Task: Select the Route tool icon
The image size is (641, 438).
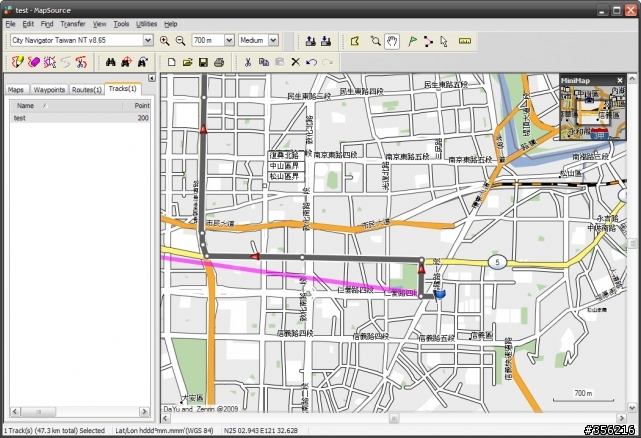Action: coord(428,41)
